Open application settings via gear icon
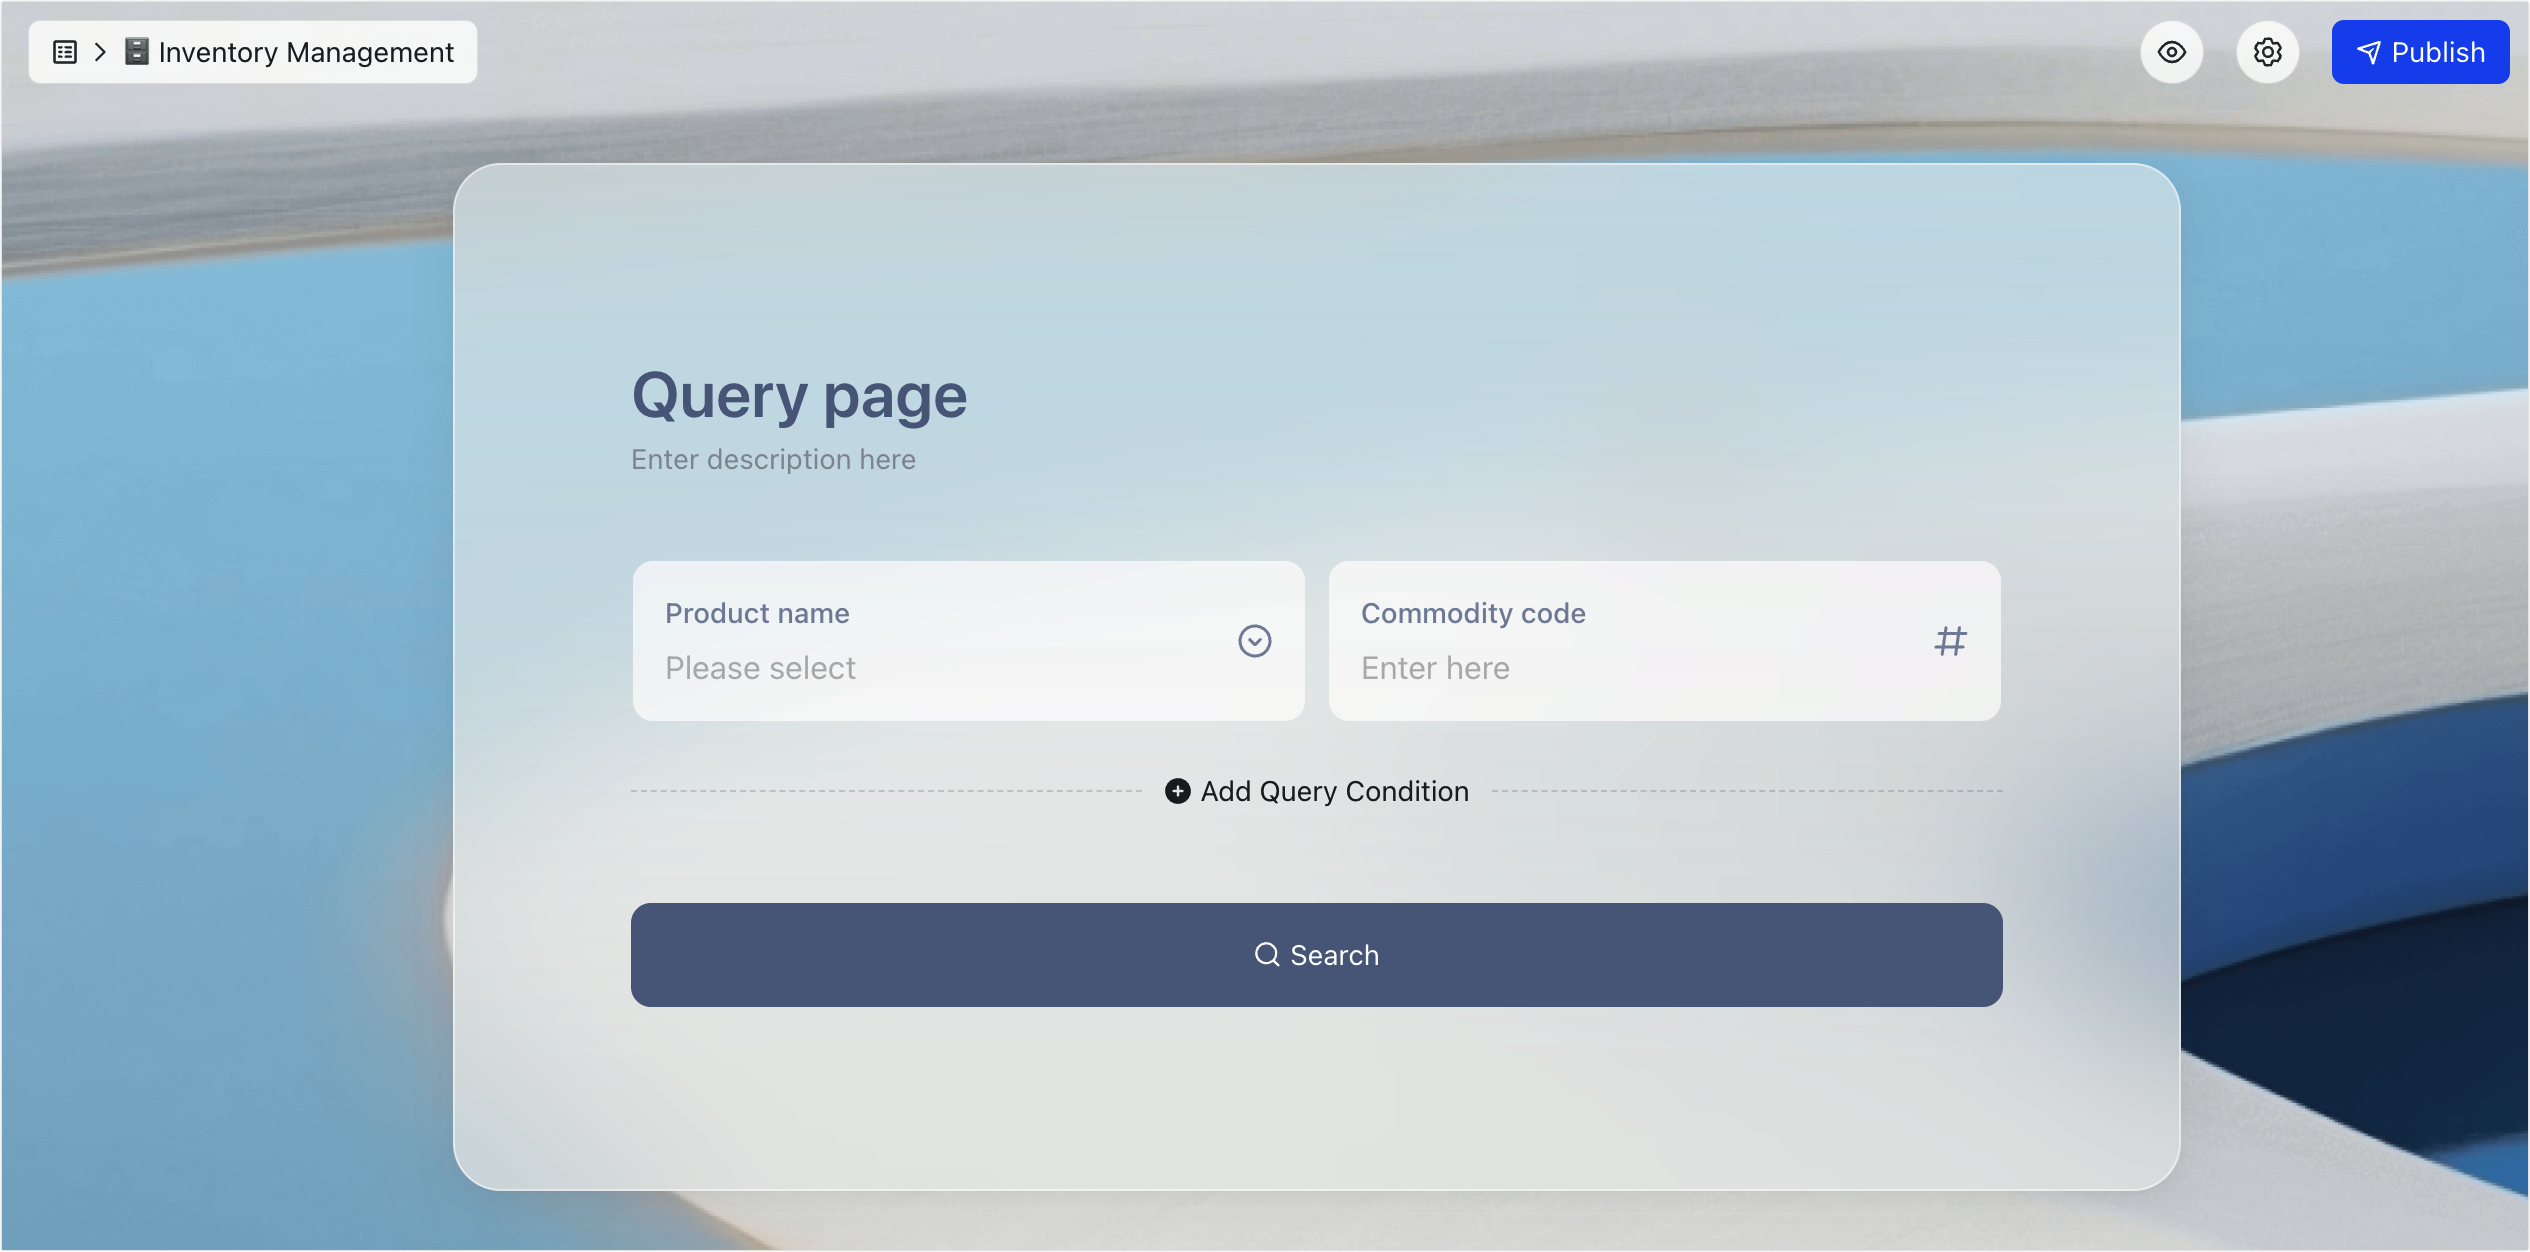 point(2266,51)
